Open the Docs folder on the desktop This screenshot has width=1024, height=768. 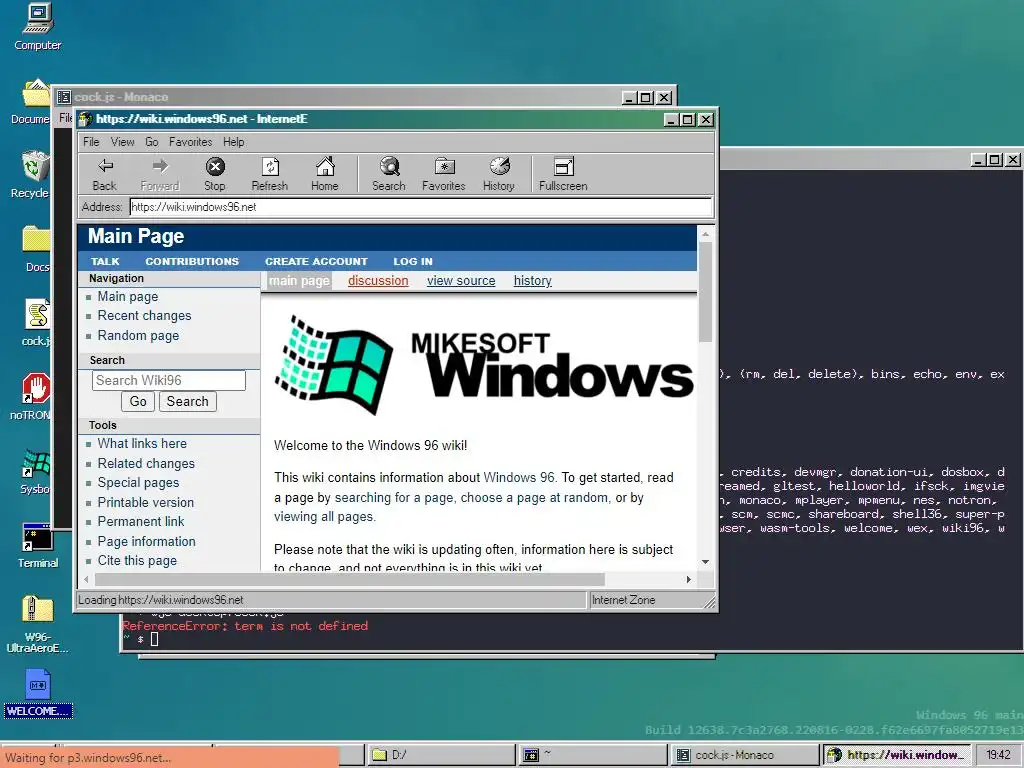(36, 249)
